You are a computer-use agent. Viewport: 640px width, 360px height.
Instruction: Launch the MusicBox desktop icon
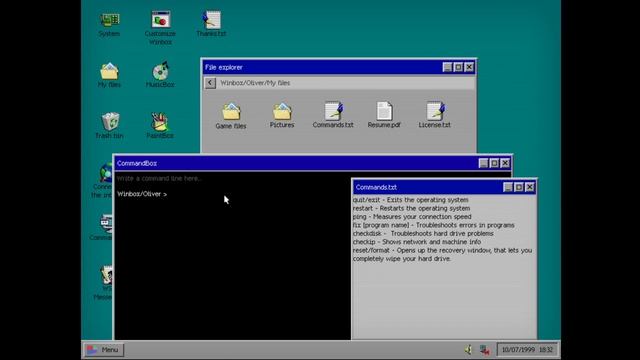tap(160, 75)
